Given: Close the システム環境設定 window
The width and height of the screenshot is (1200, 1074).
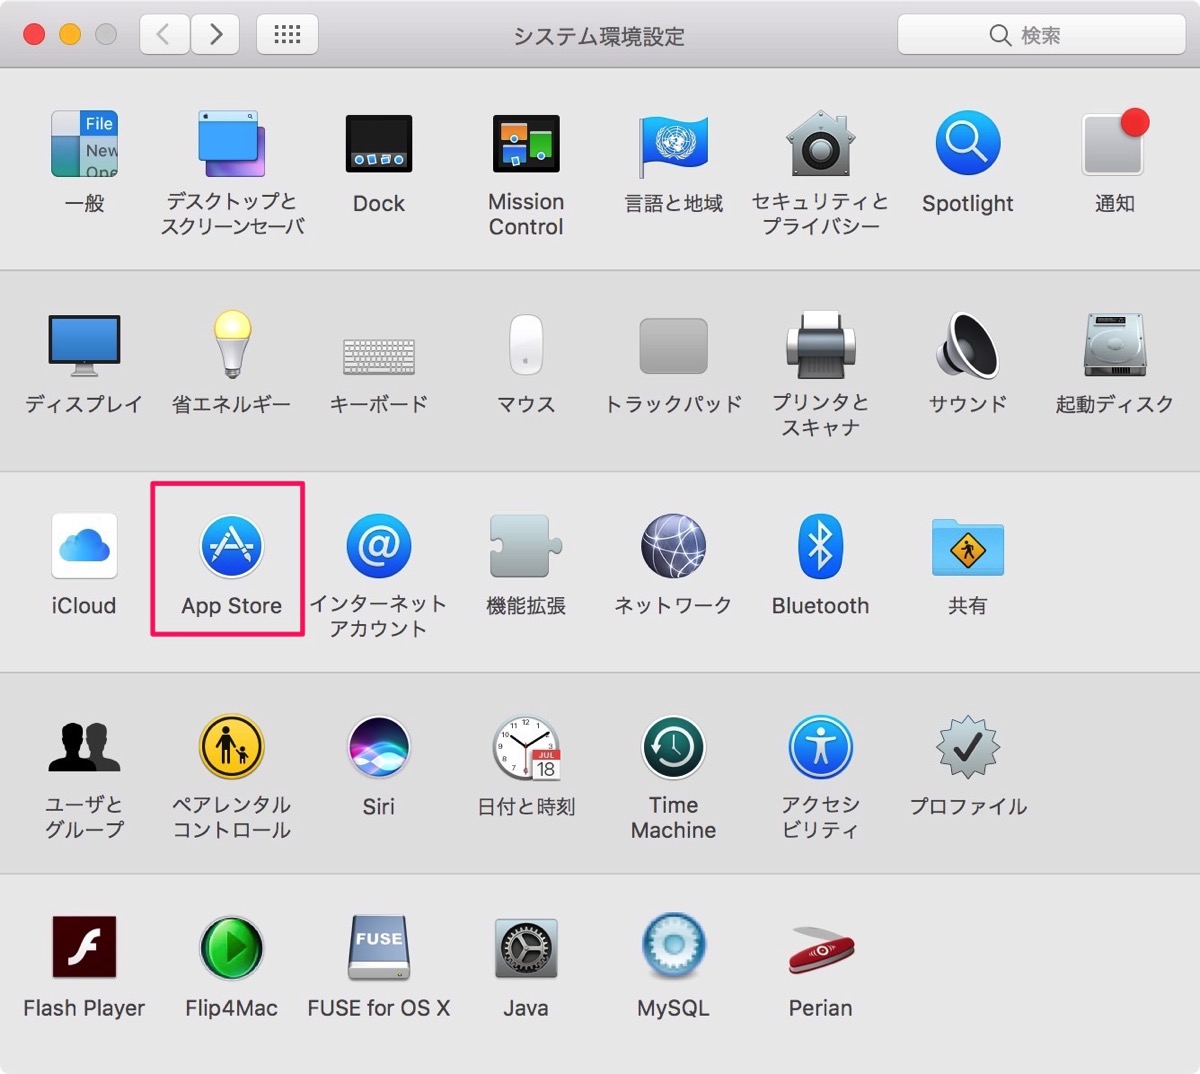Looking at the screenshot, I should [x=34, y=35].
